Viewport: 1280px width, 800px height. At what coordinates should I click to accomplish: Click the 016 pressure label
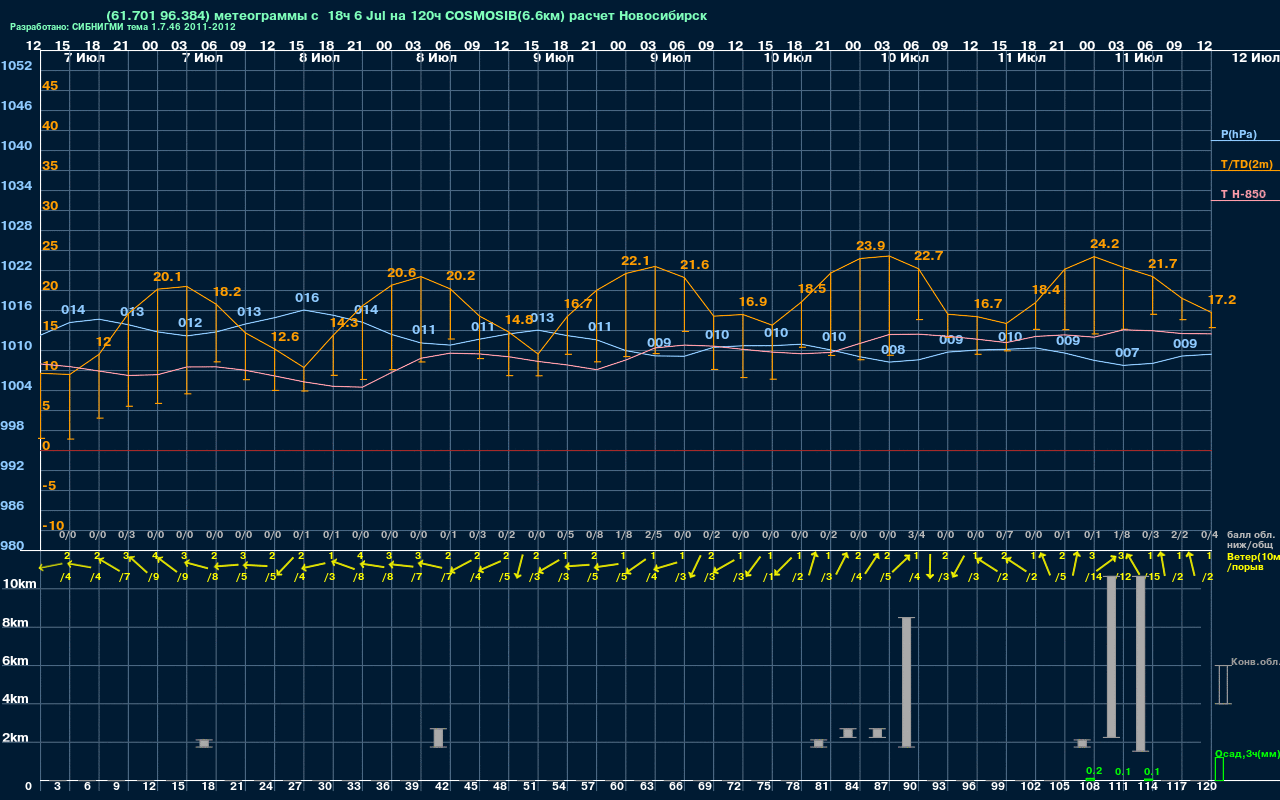coord(306,298)
